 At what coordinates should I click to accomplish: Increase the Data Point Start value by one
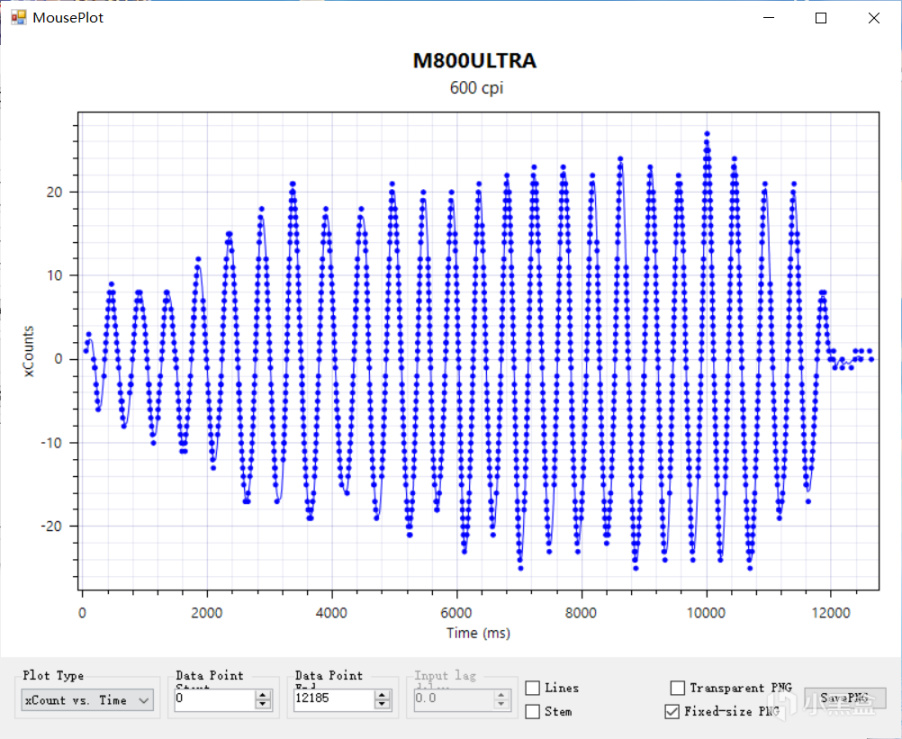[x=263, y=695]
